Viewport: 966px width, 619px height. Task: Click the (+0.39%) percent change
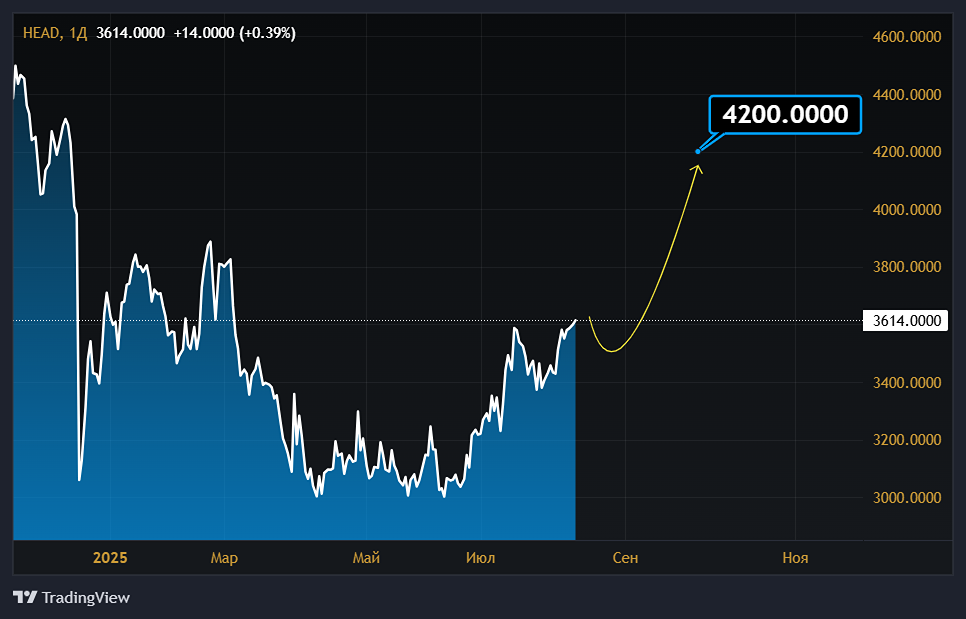tap(267, 33)
